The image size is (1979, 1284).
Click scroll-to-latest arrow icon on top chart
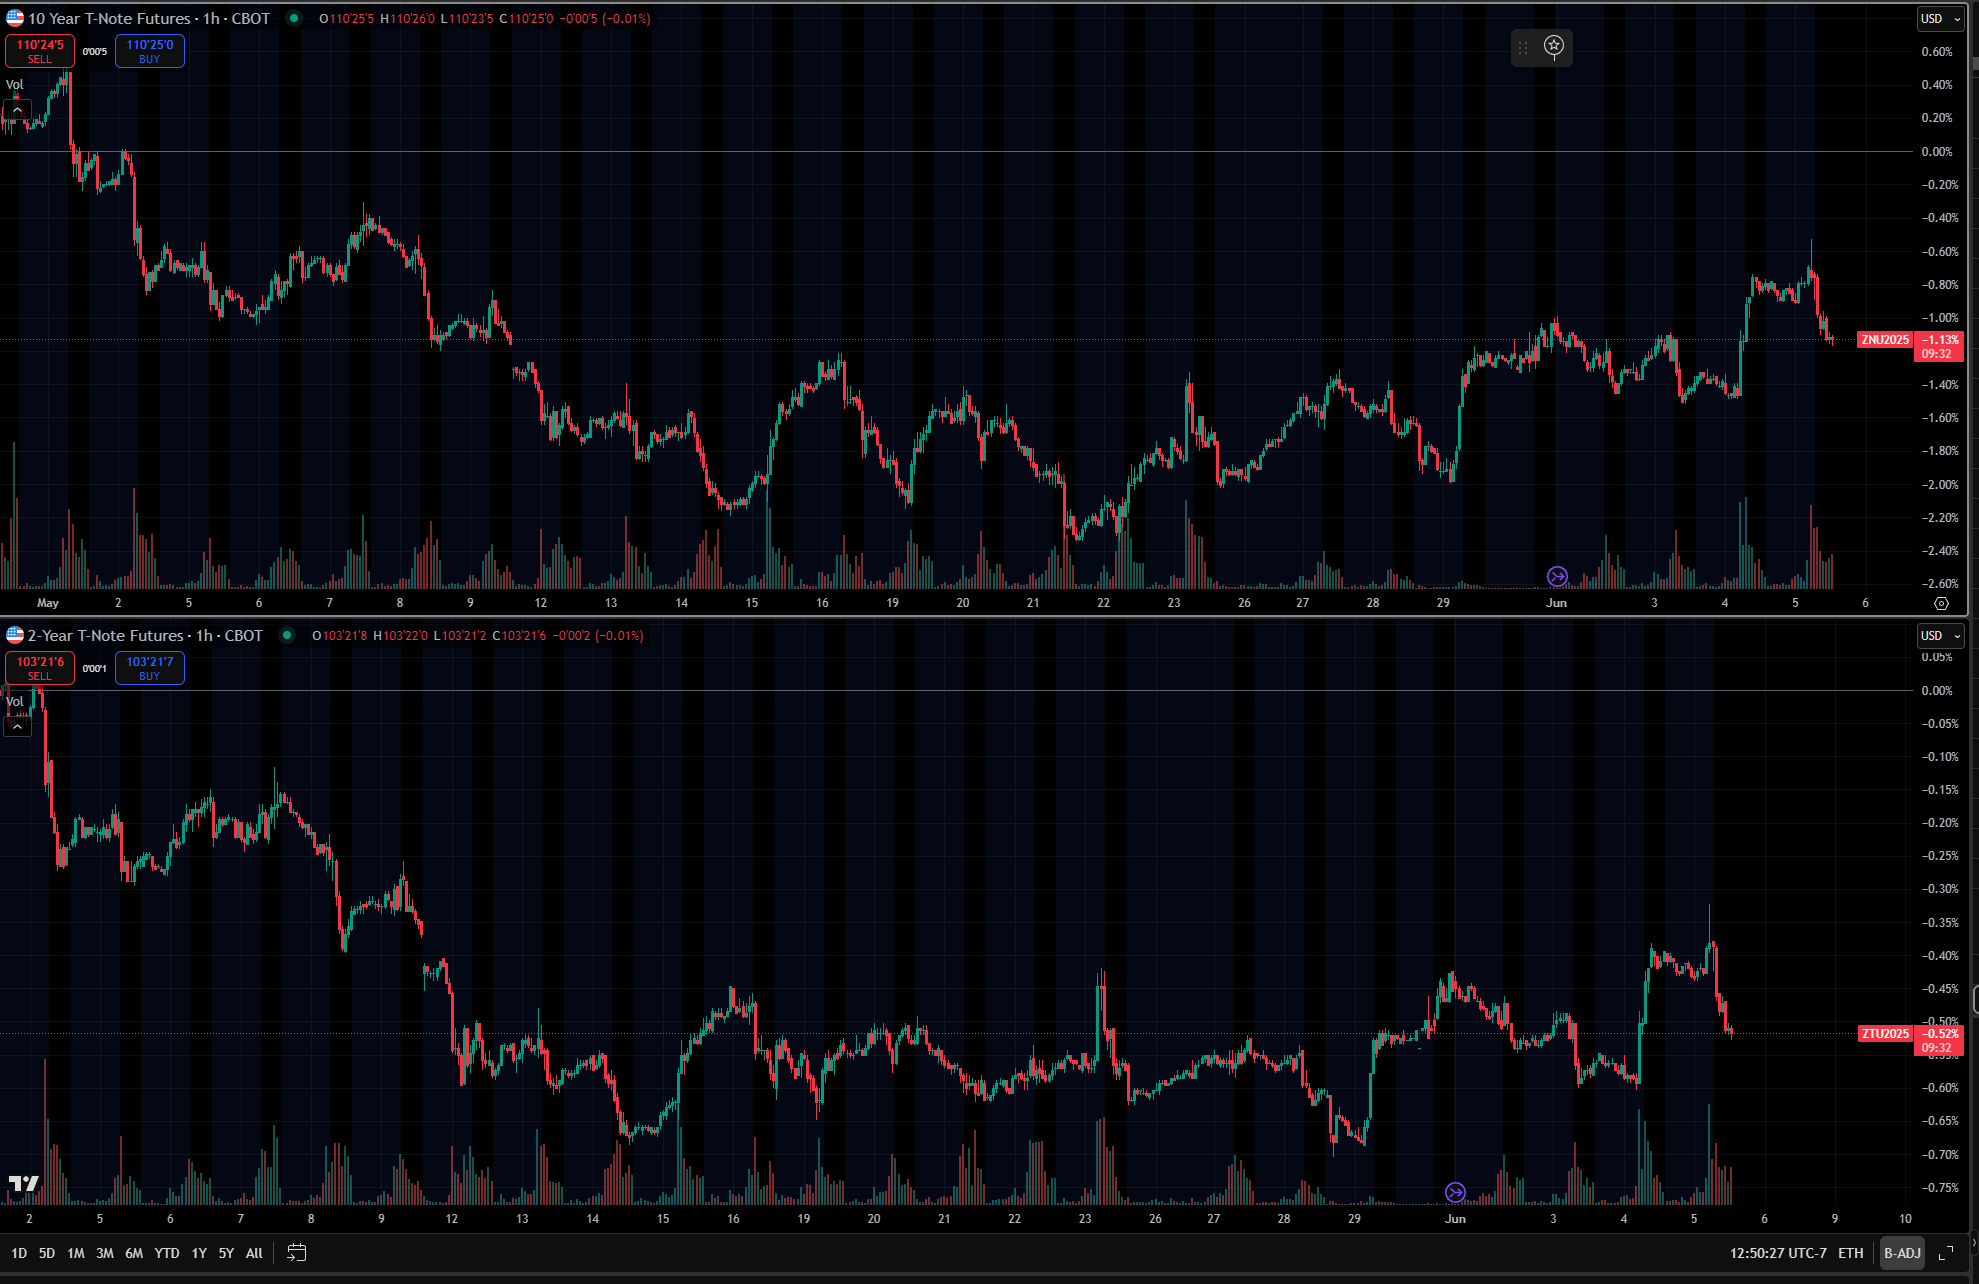1557,576
